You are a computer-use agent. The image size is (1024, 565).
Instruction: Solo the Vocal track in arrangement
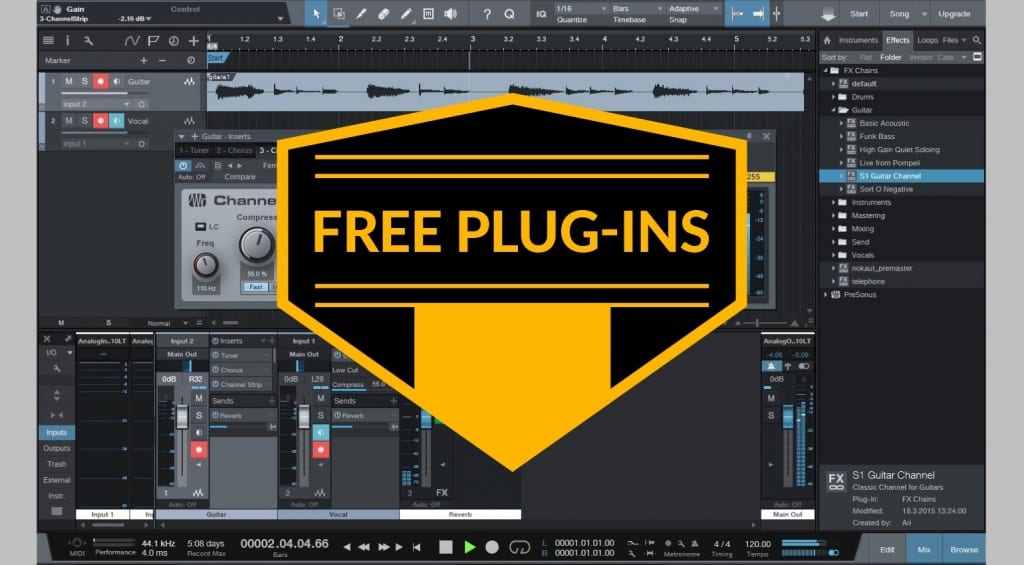point(84,120)
